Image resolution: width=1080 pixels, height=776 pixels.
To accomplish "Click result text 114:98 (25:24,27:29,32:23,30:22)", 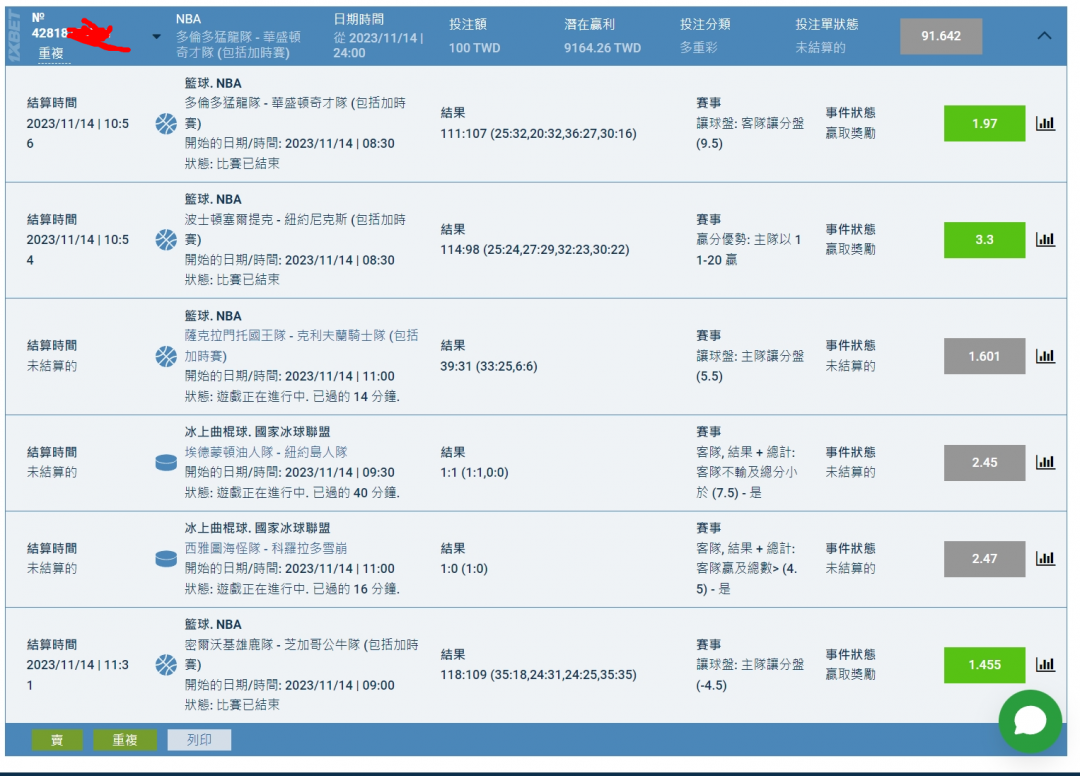I will coord(535,250).
